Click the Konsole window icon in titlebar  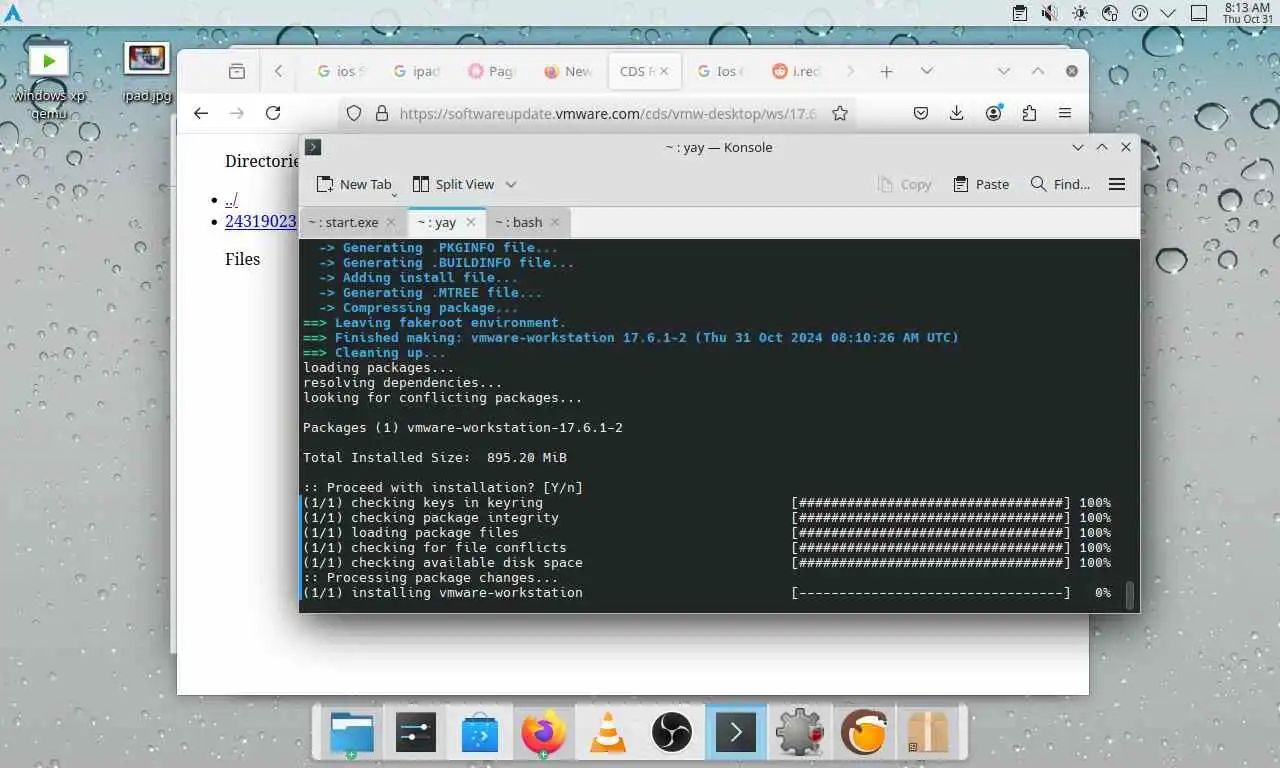(x=313, y=147)
